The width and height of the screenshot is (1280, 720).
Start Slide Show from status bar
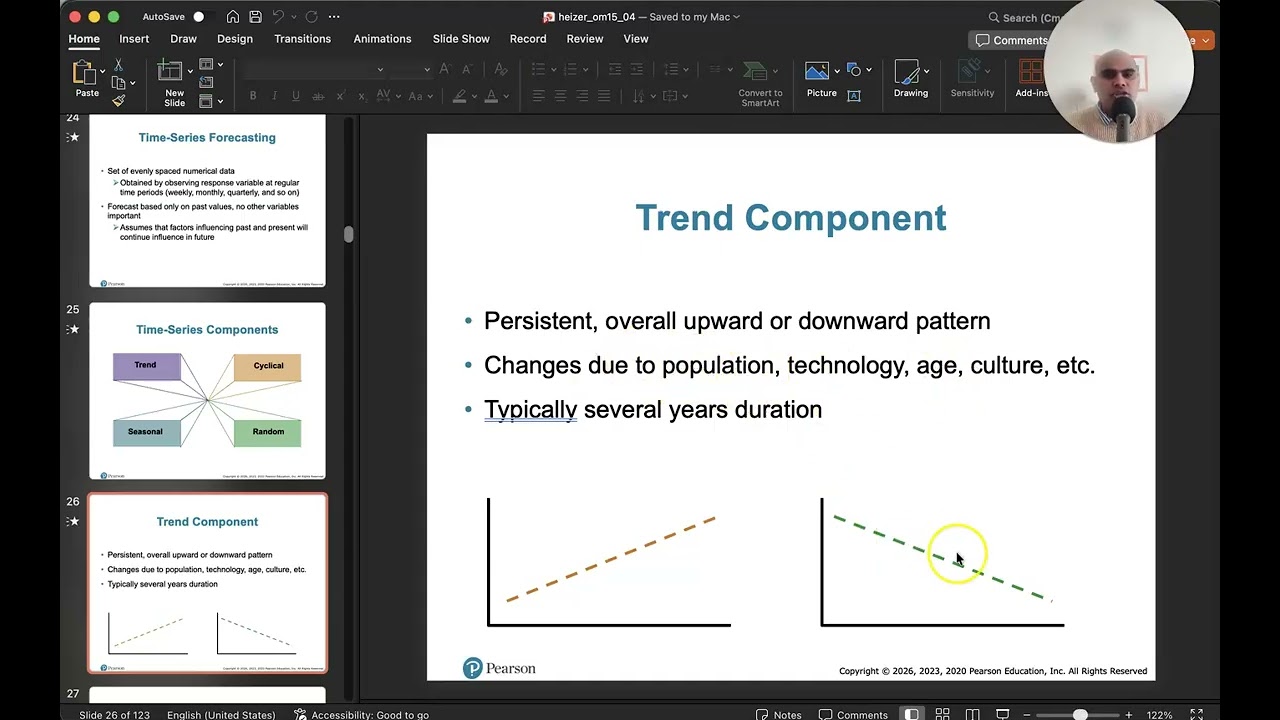point(1003,715)
